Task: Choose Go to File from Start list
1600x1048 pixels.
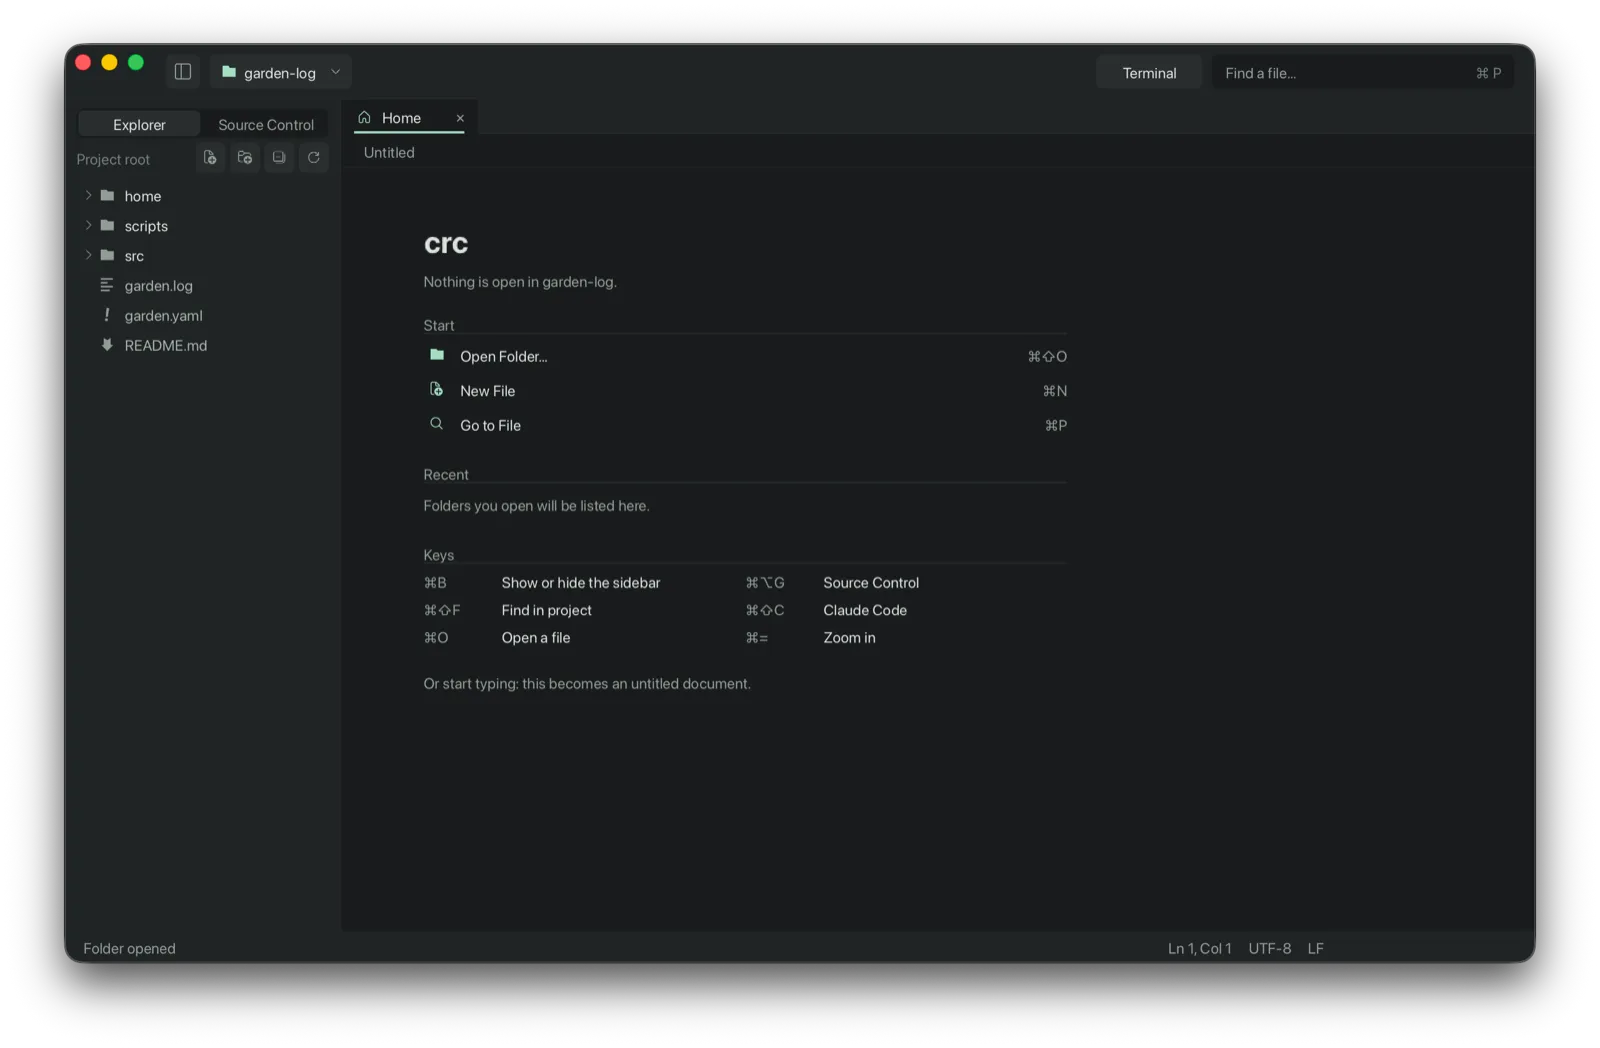Action: point(745,425)
